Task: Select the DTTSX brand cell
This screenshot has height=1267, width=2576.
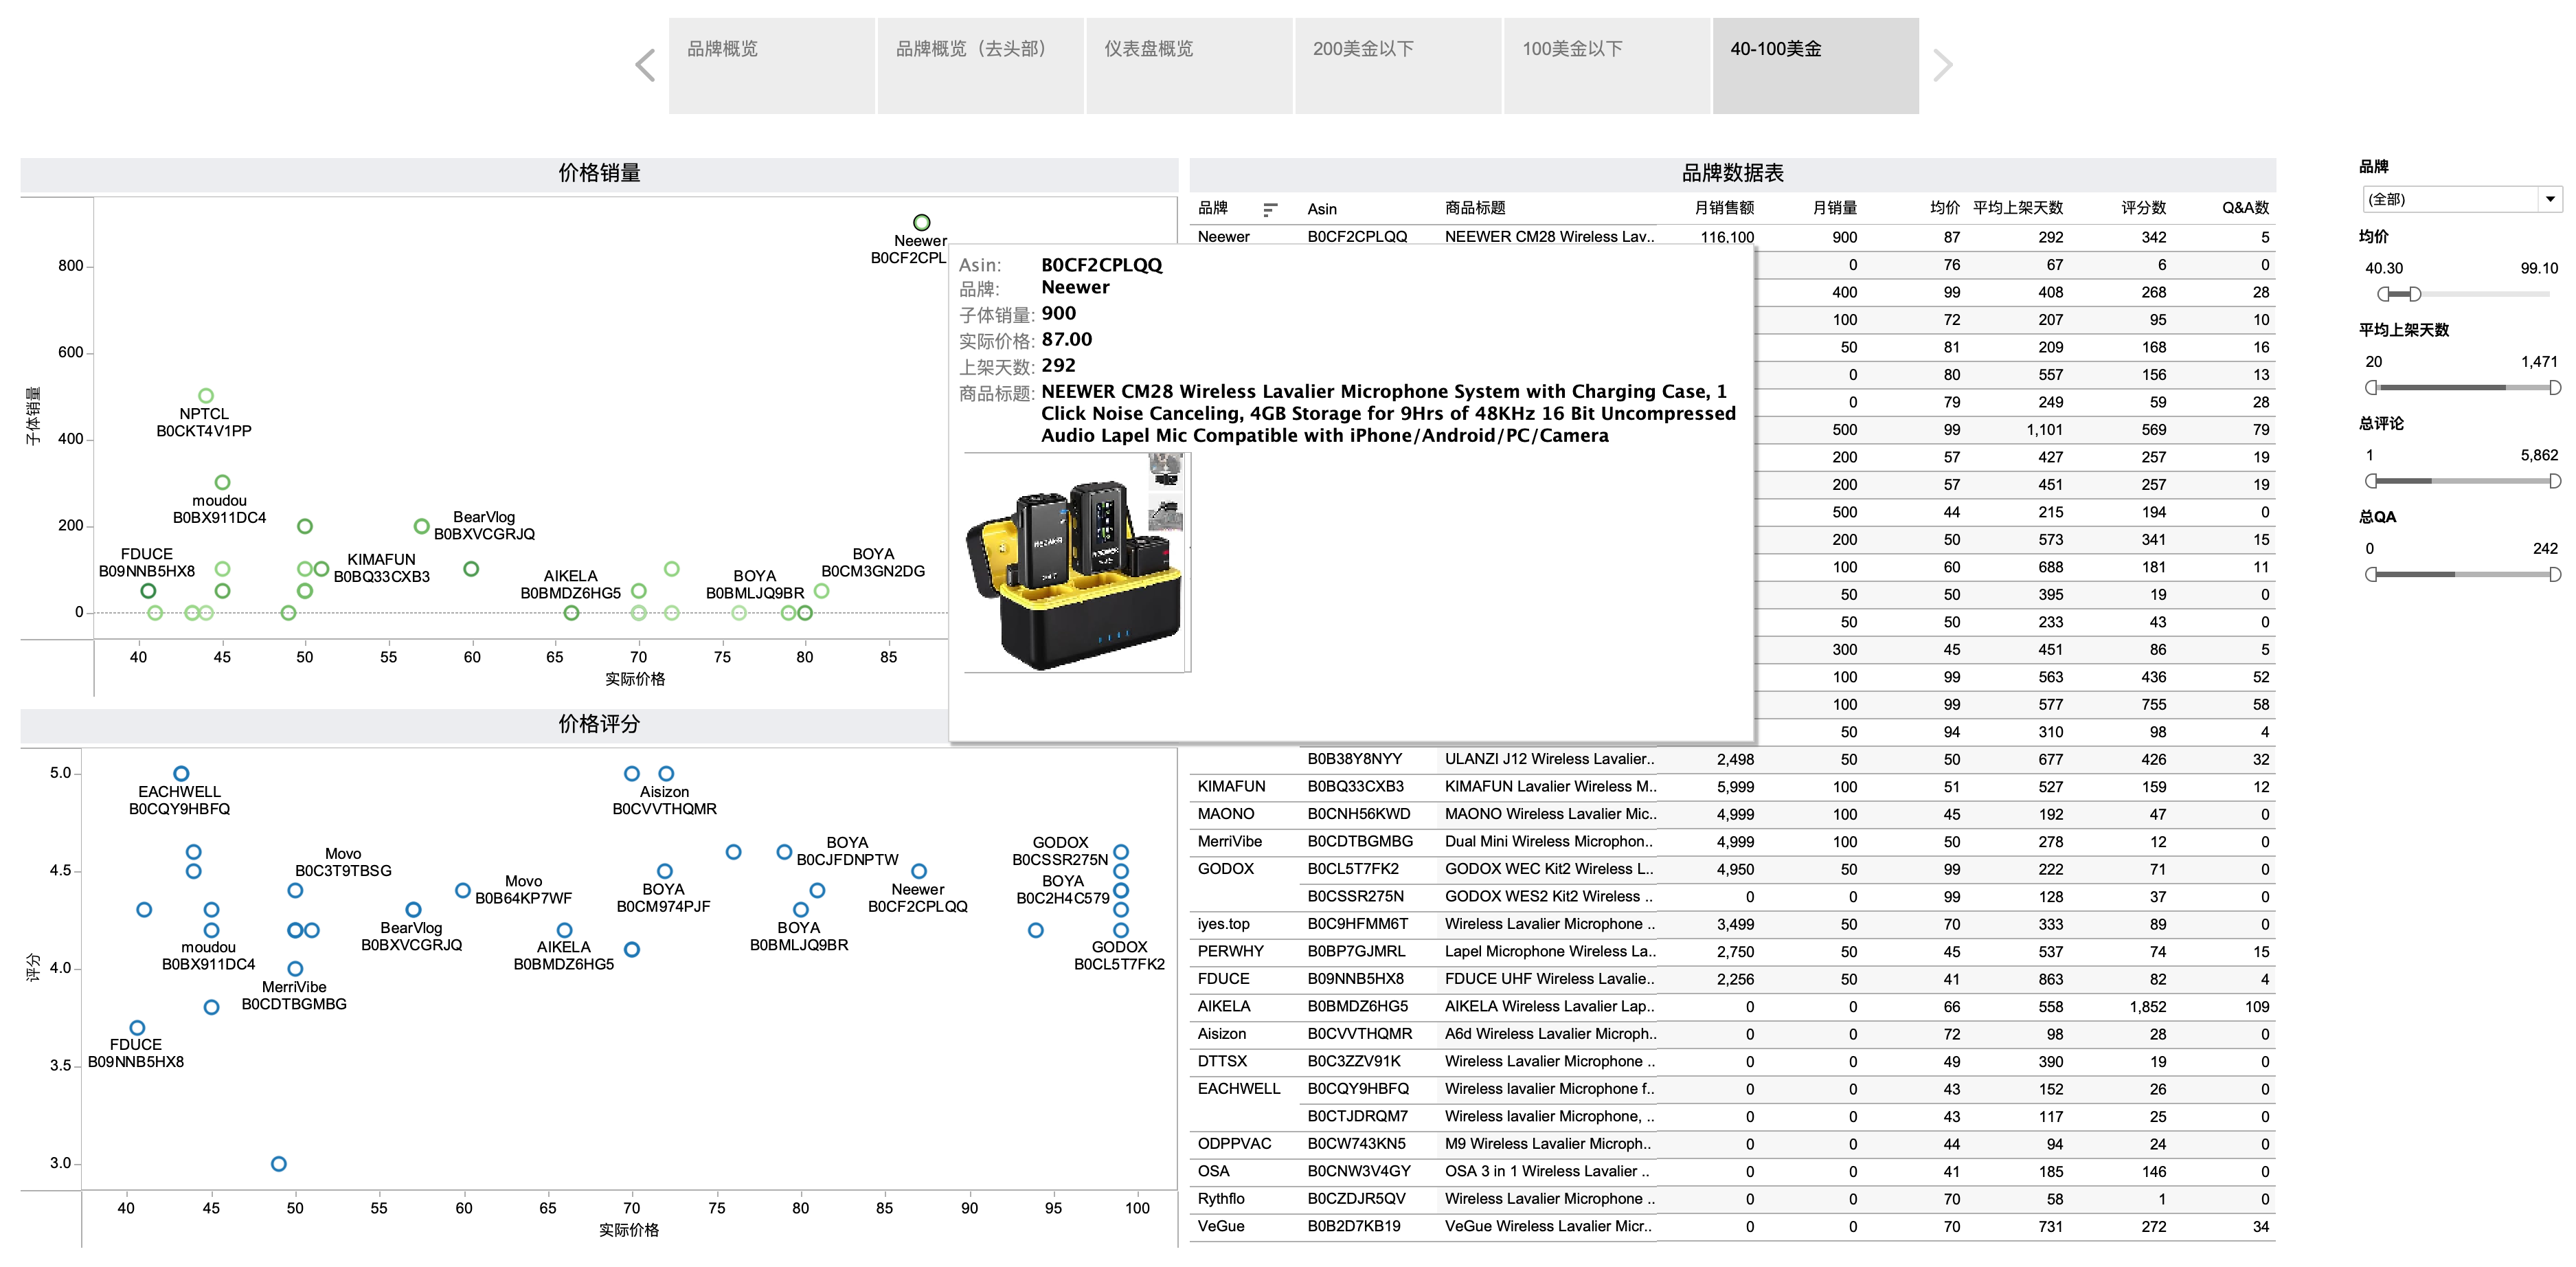Action: point(1222,1062)
